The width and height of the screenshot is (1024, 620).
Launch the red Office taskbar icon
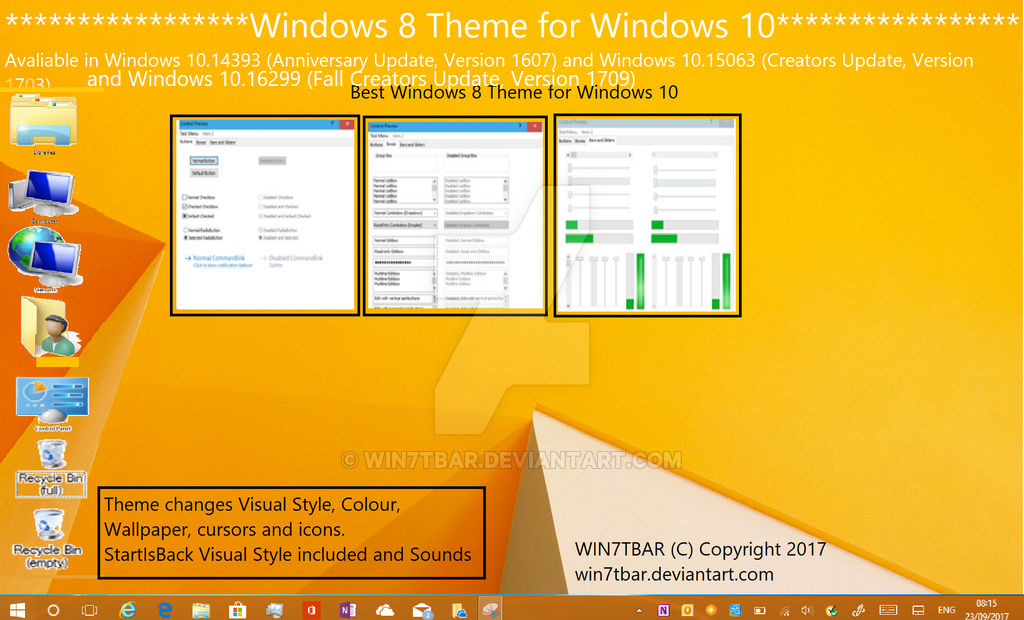click(312, 610)
